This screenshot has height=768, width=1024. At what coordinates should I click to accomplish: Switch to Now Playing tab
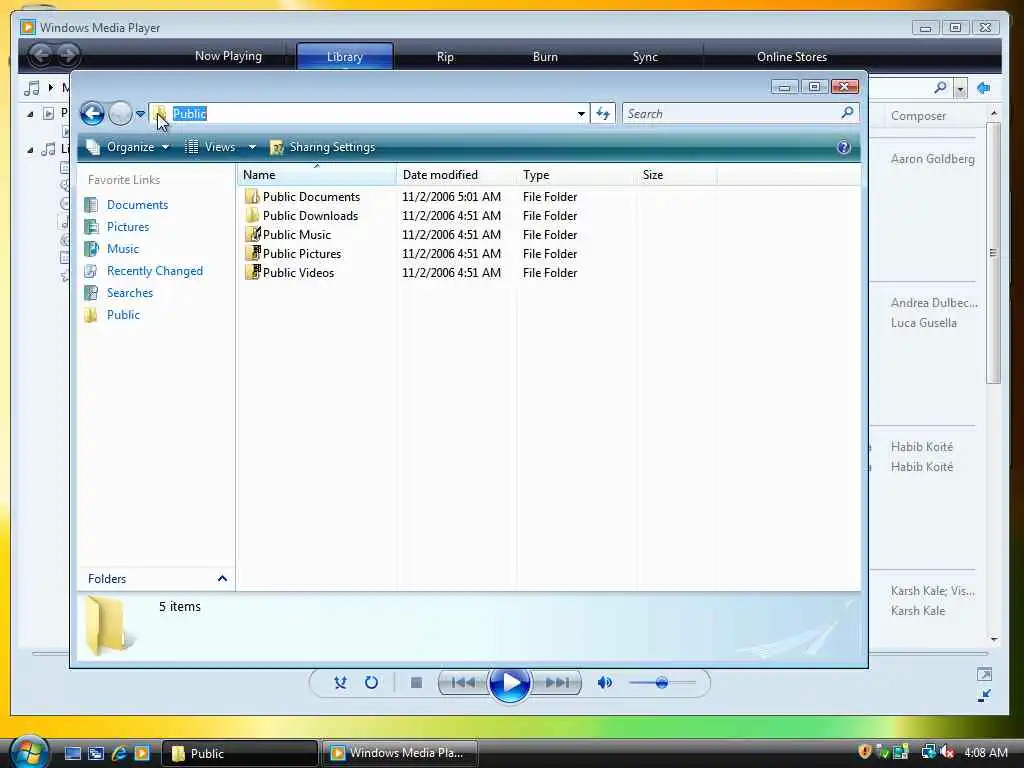pyautogui.click(x=228, y=56)
